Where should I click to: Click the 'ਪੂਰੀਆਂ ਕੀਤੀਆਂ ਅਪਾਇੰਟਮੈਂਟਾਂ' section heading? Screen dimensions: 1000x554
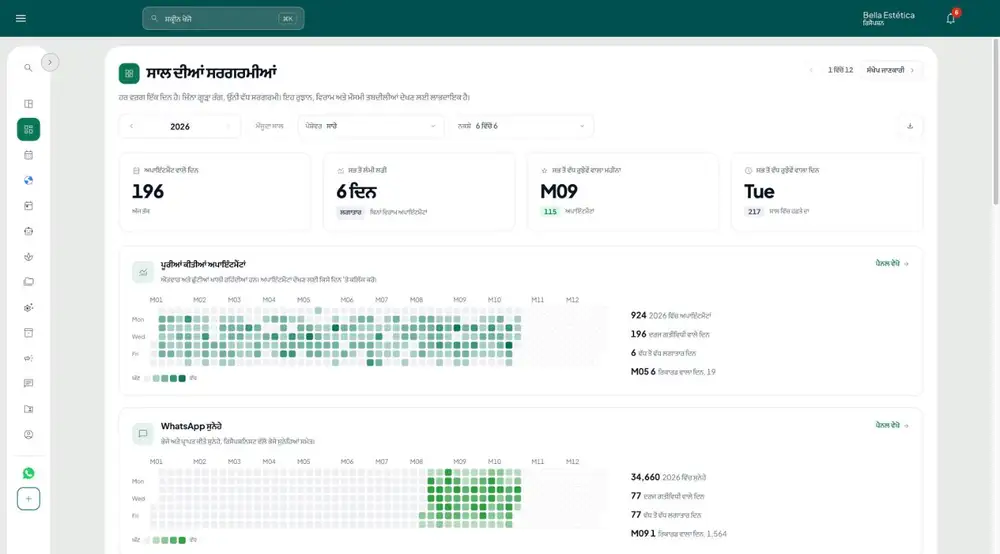pyautogui.click(x=203, y=264)
